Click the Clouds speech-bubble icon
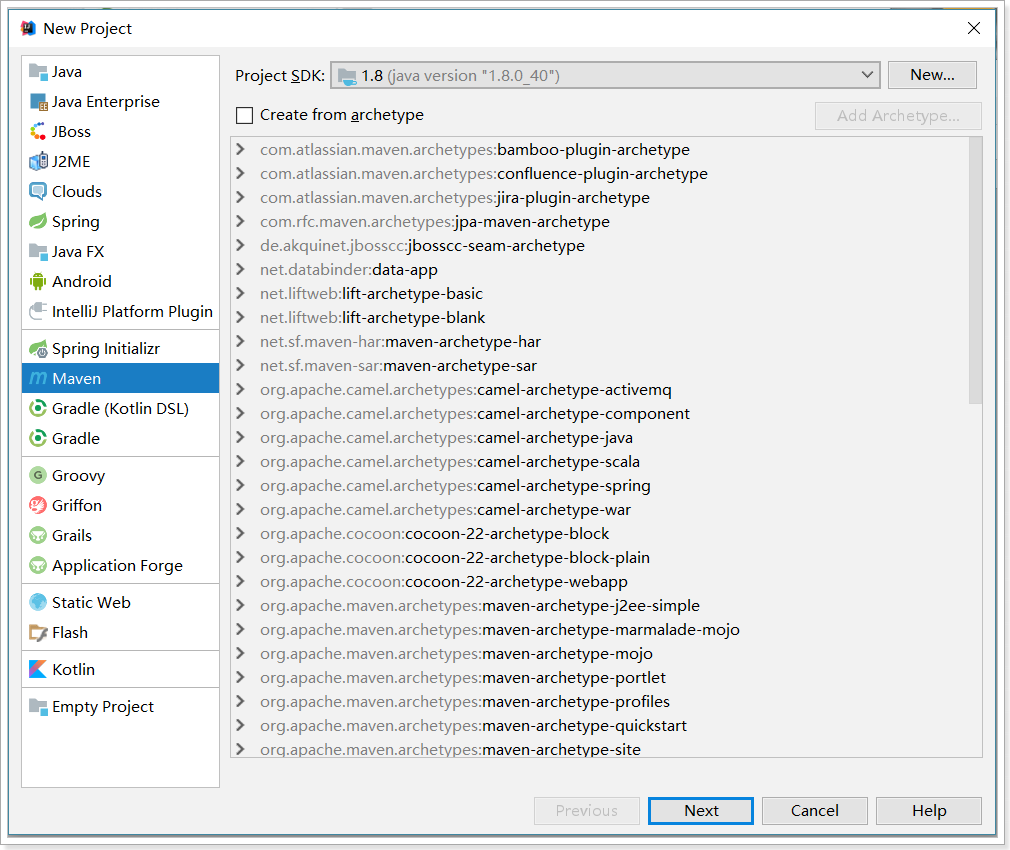The height and width of the screenshot is (850, 1010). (38, 192)
